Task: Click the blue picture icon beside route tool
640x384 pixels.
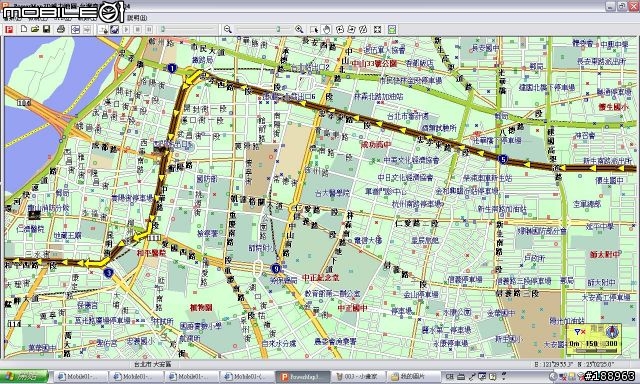Action: [114, 29]
